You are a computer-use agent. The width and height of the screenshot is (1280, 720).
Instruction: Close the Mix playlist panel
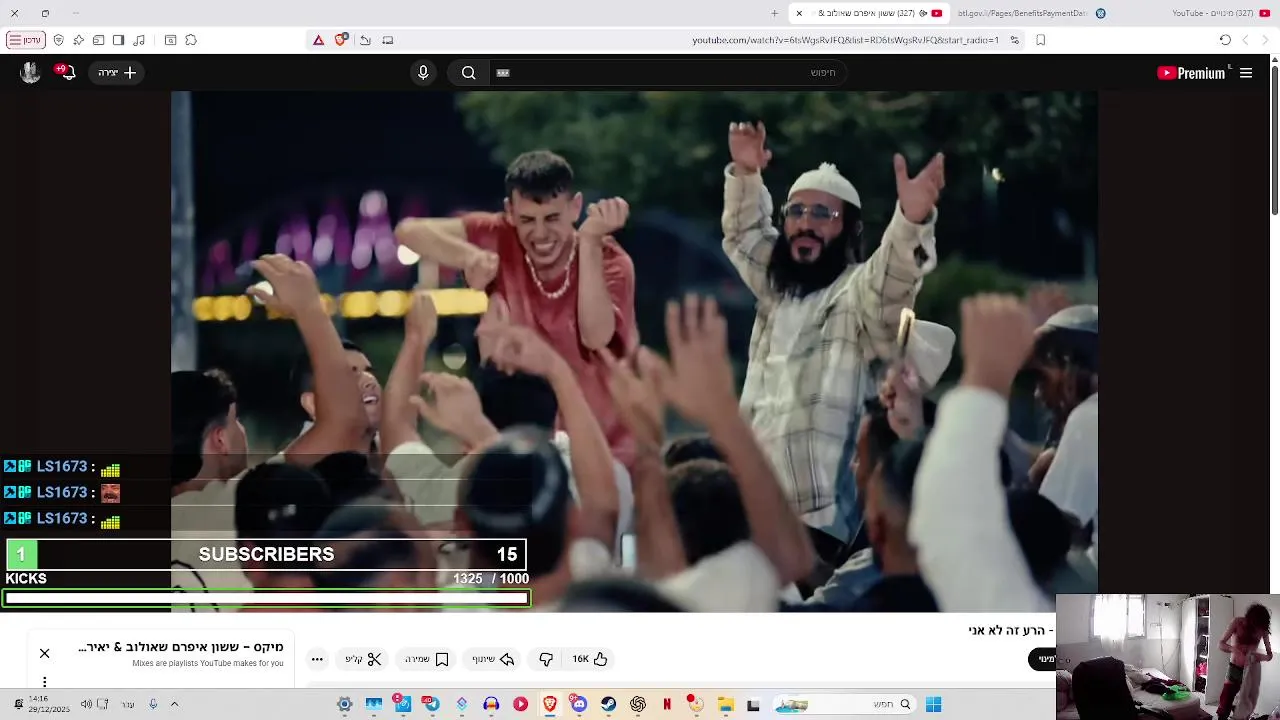[44, 653]
